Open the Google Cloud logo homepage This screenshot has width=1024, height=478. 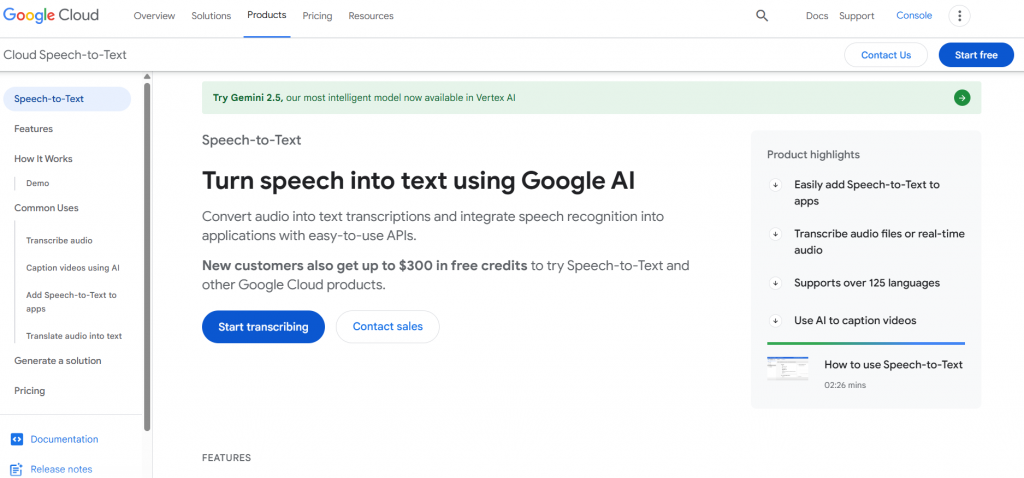pos(51,15)
